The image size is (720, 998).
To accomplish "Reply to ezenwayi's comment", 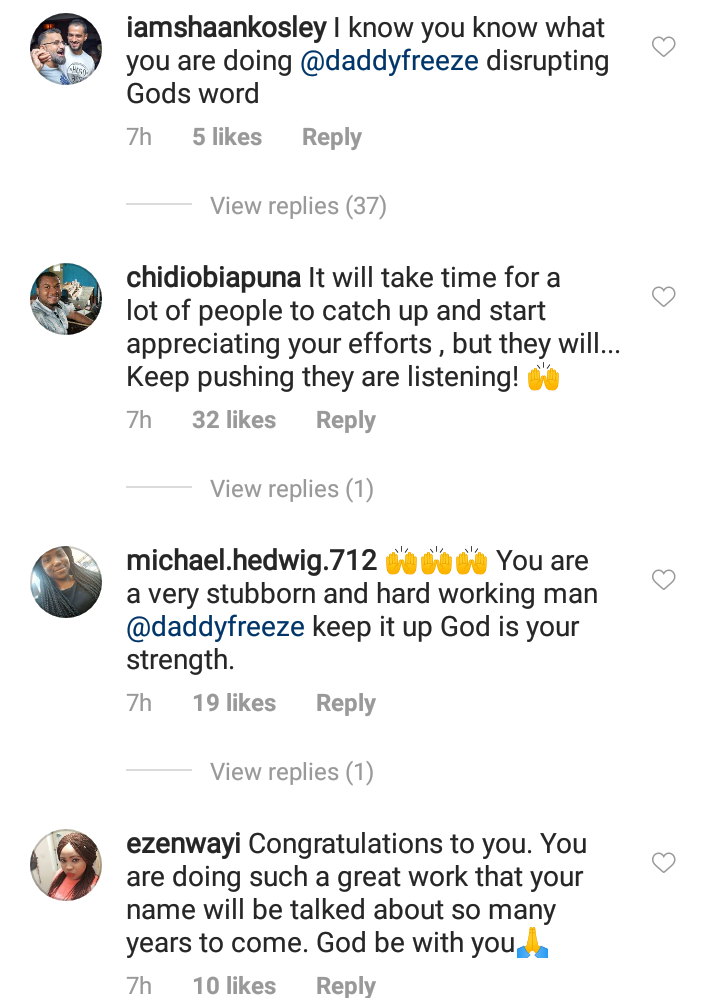I will click(346, 985).
